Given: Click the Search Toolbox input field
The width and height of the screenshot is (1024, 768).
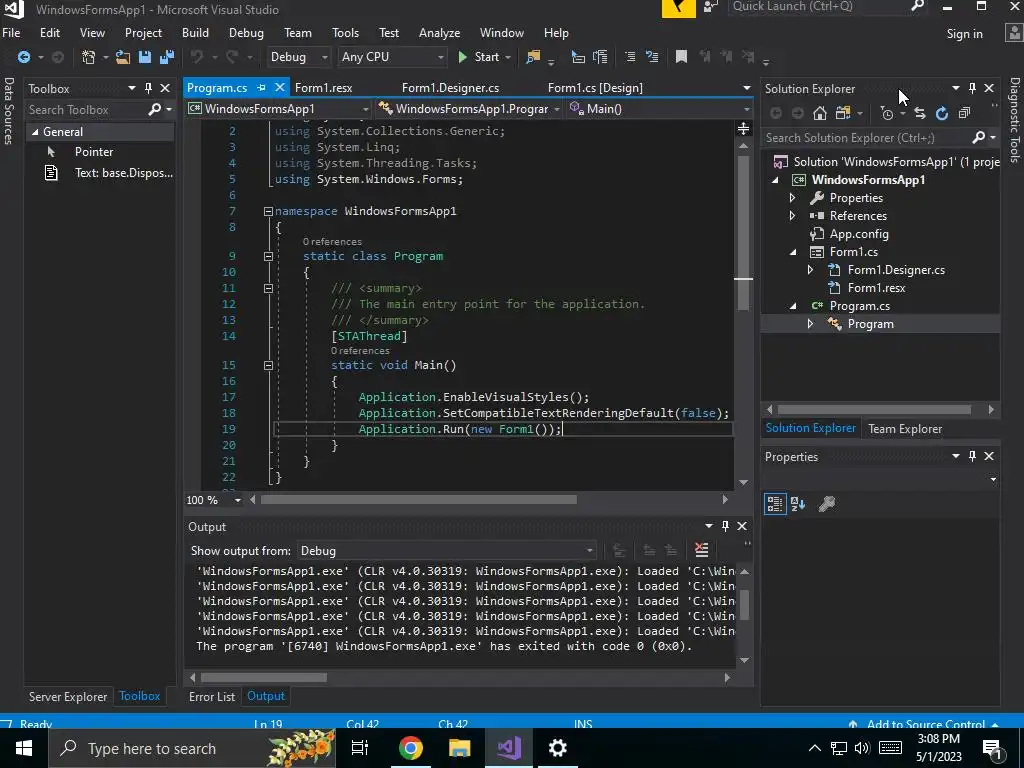Looking at the screenshot, I should click(86, 110).
